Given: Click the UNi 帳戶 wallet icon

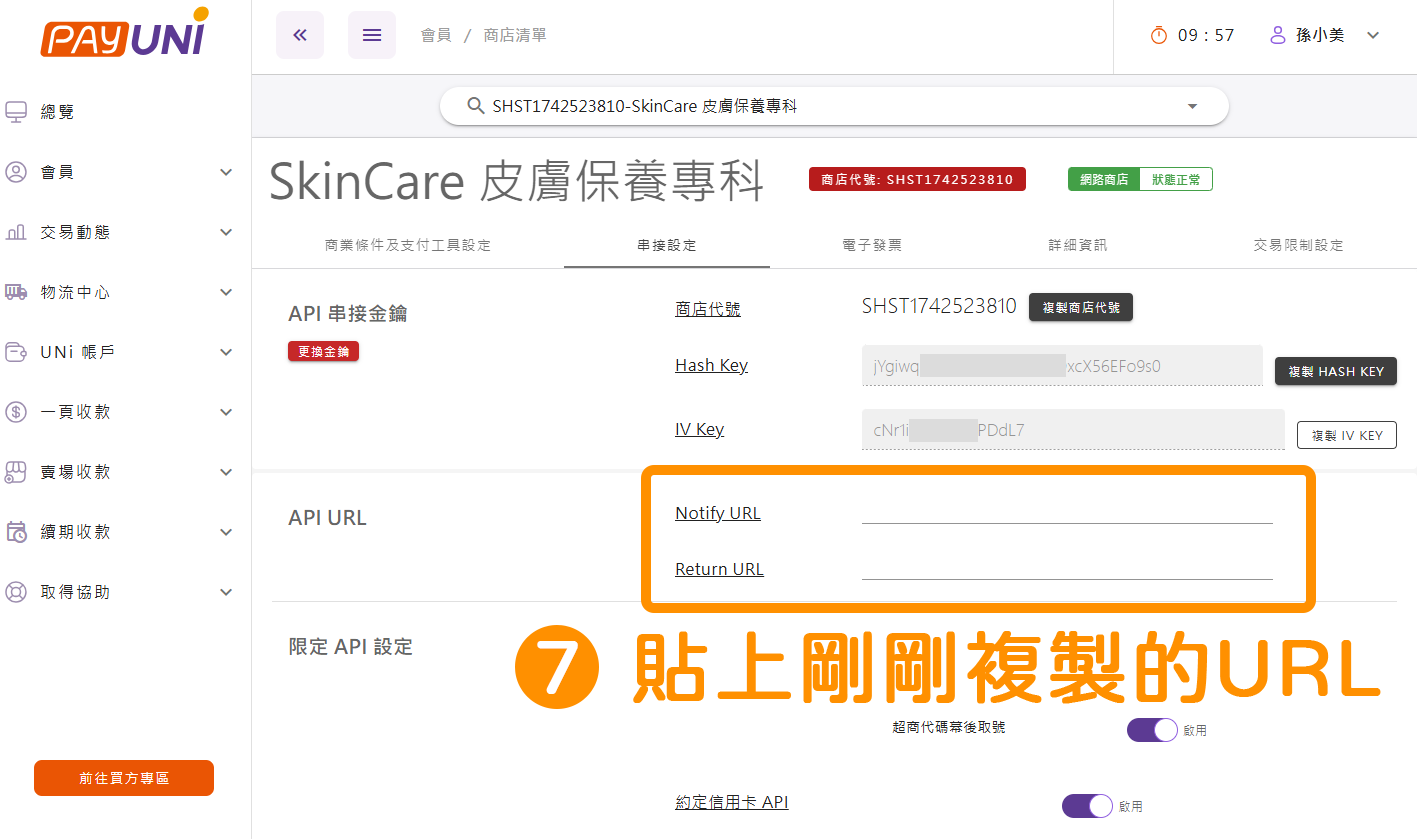Looking at the screenshot, I should click(x=16, y=352).
